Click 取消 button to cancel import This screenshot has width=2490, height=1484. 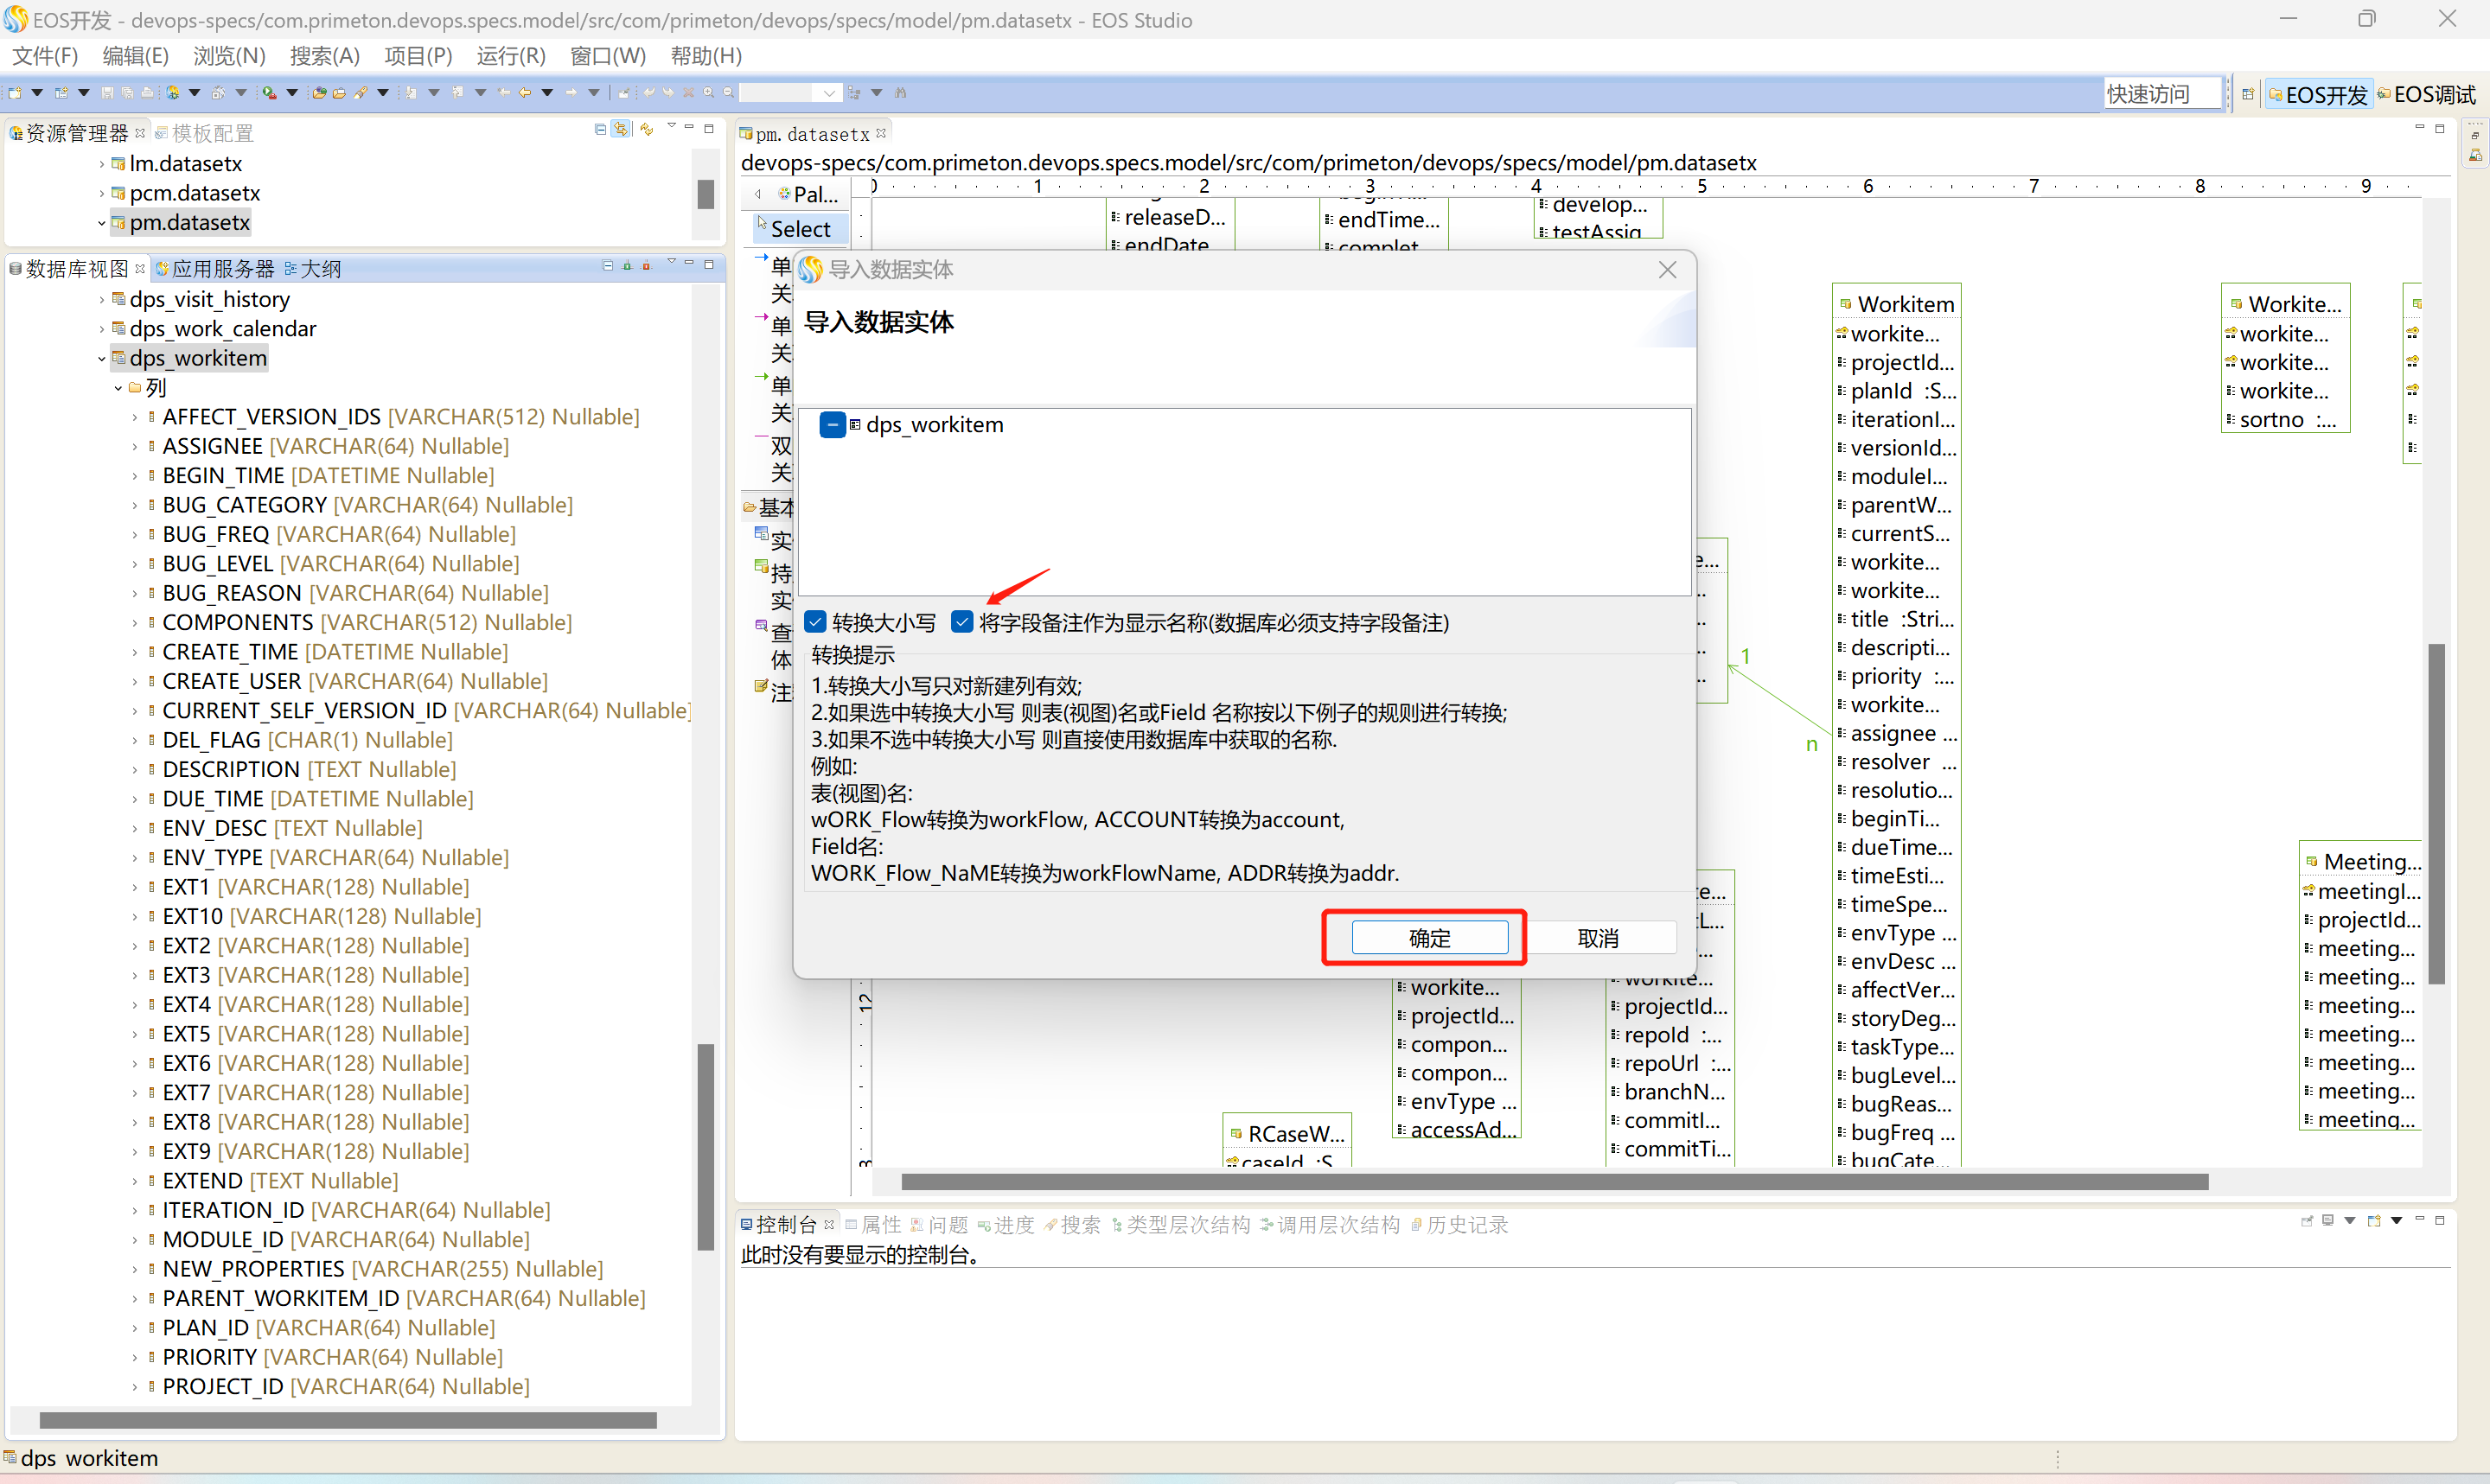point(1598,938)
